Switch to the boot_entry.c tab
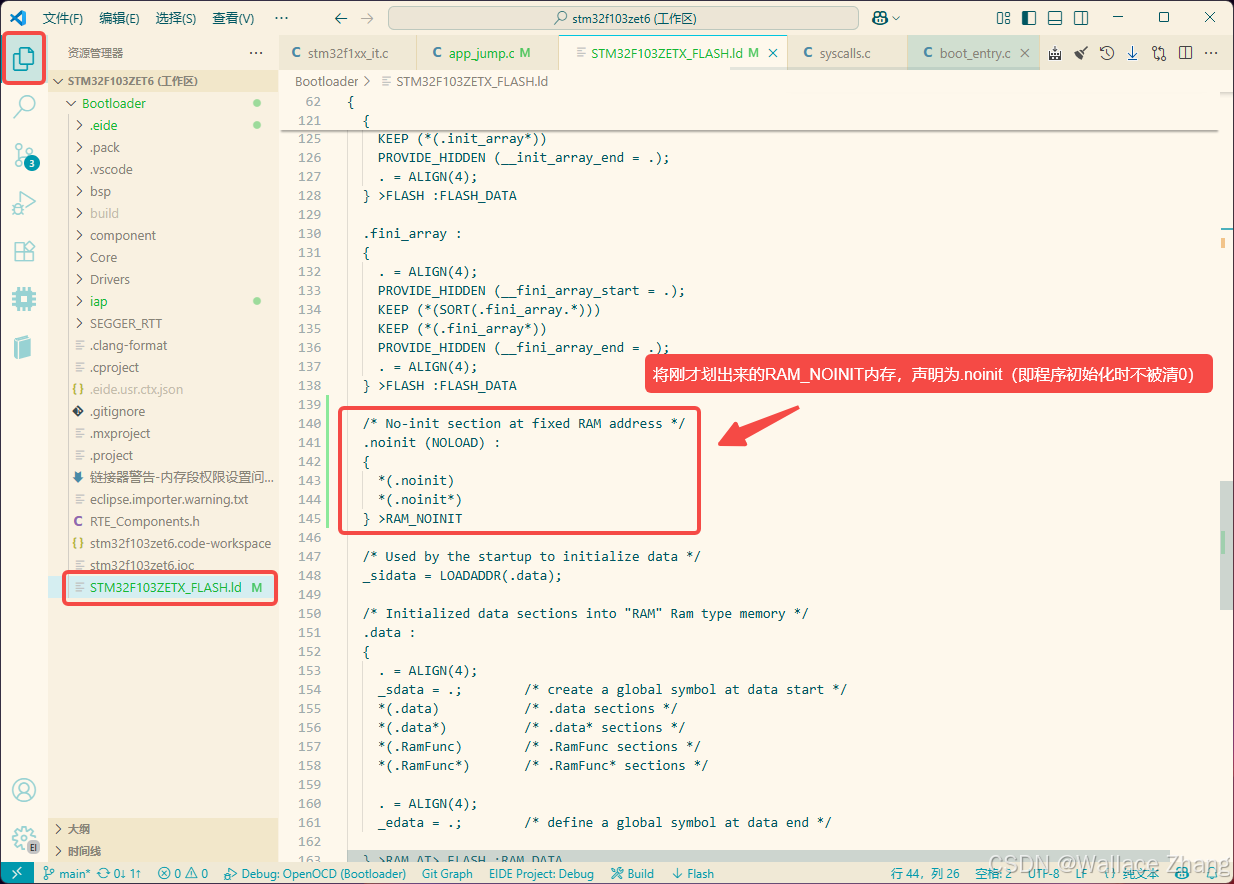1234x884 pixels. [975, 53]
